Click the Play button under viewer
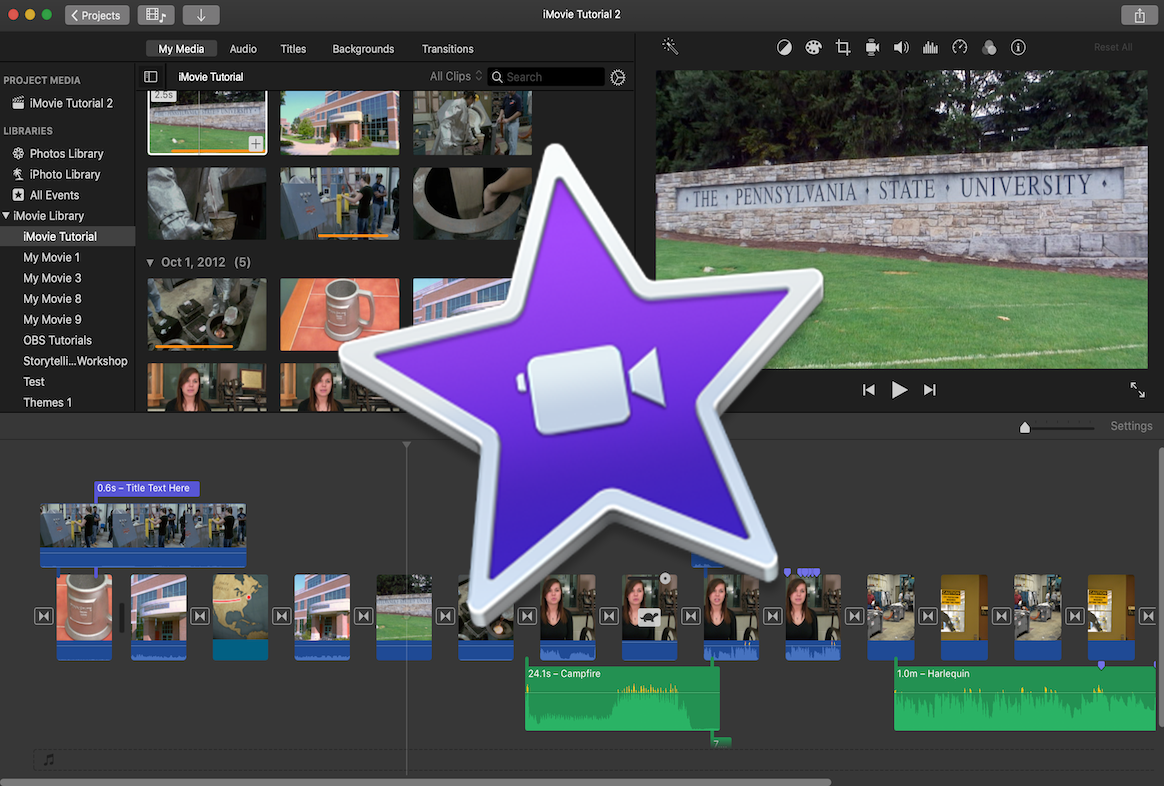 tap(899, 390)
